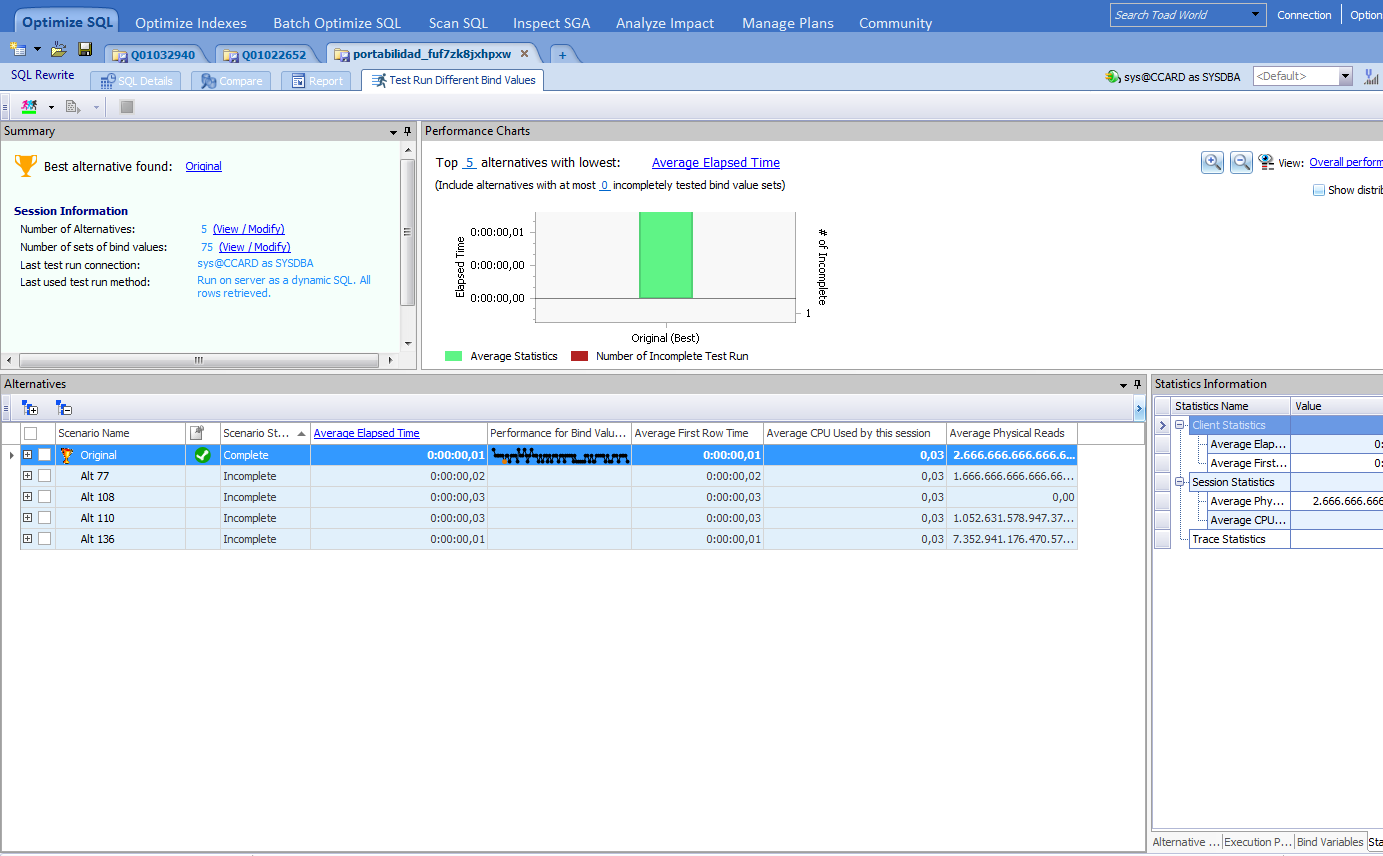Switch to the Q01022652 session tab
This screenshot has height=856, width=1383.
pyautogui.click(x=266, y=54)
